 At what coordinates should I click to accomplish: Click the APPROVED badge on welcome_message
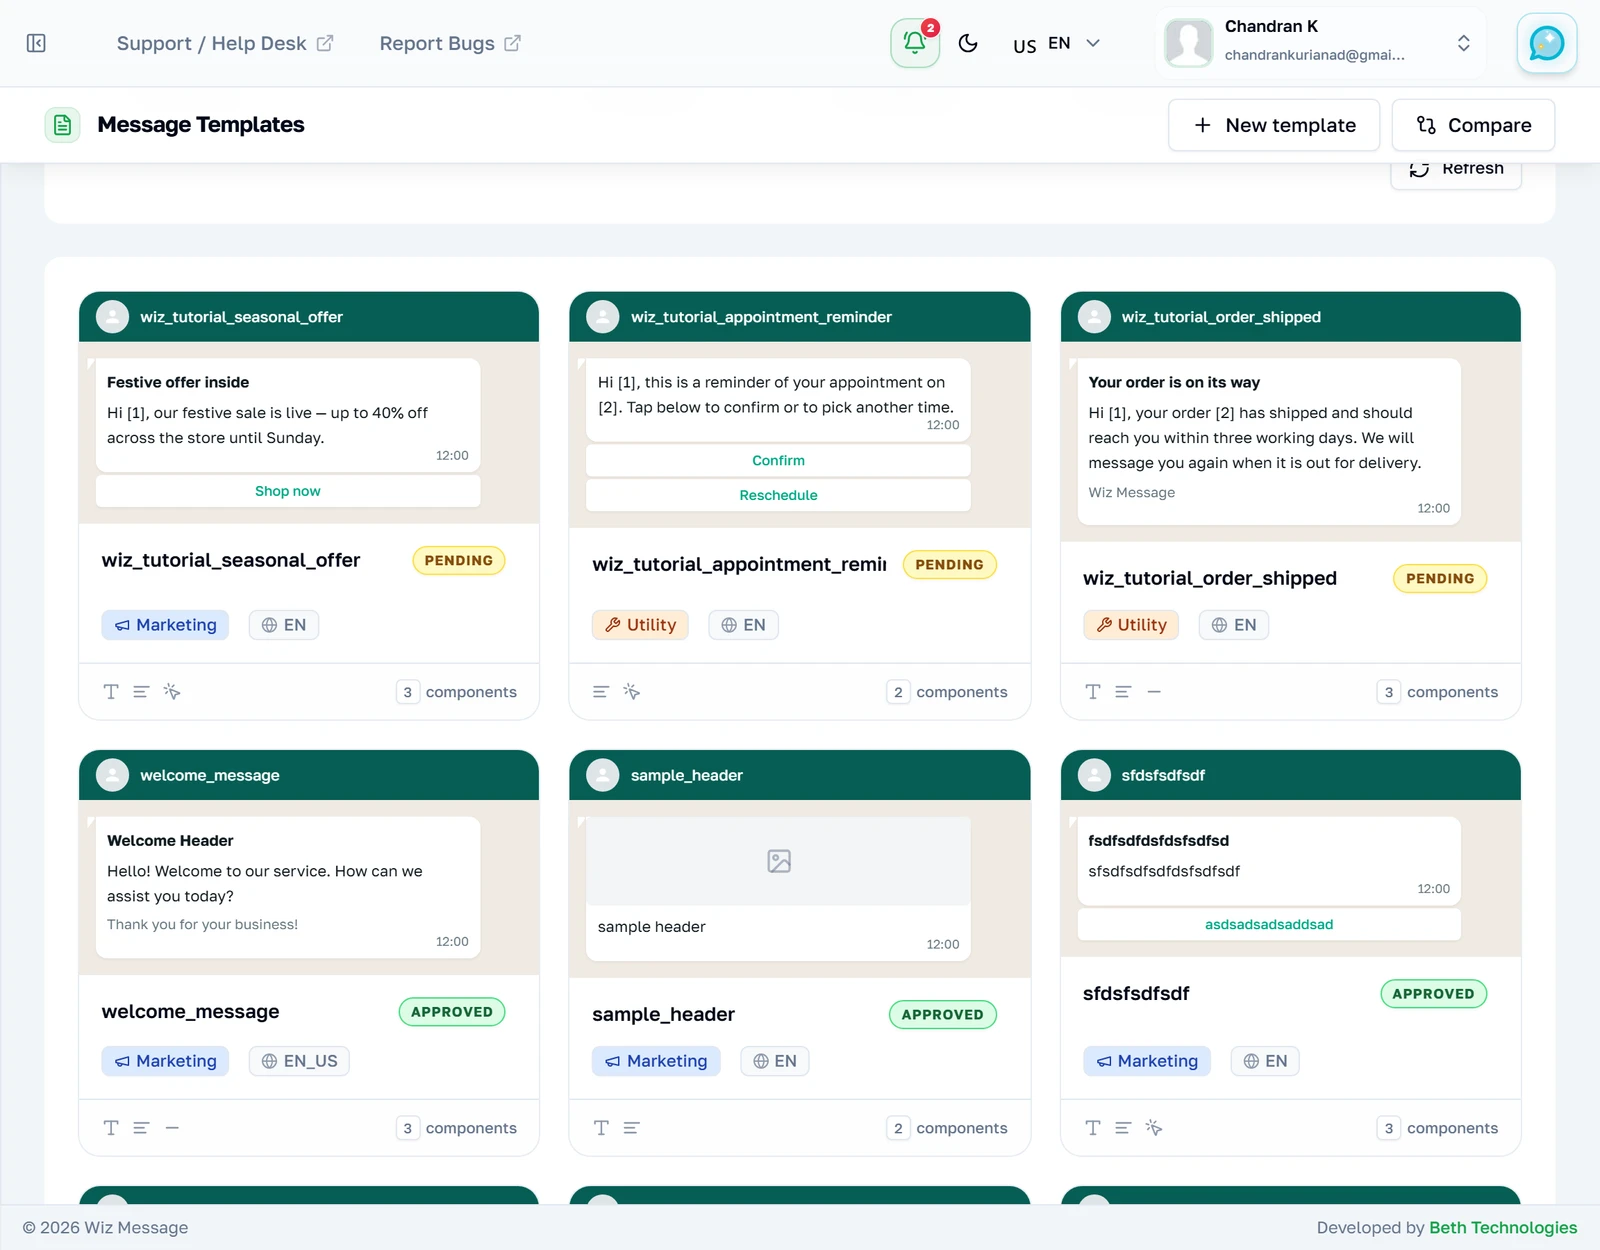452,1011
